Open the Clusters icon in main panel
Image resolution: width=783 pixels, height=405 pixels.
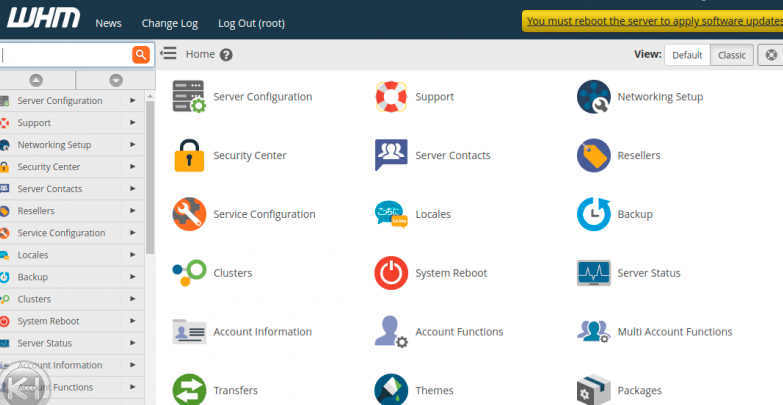[x=189, y=272]
